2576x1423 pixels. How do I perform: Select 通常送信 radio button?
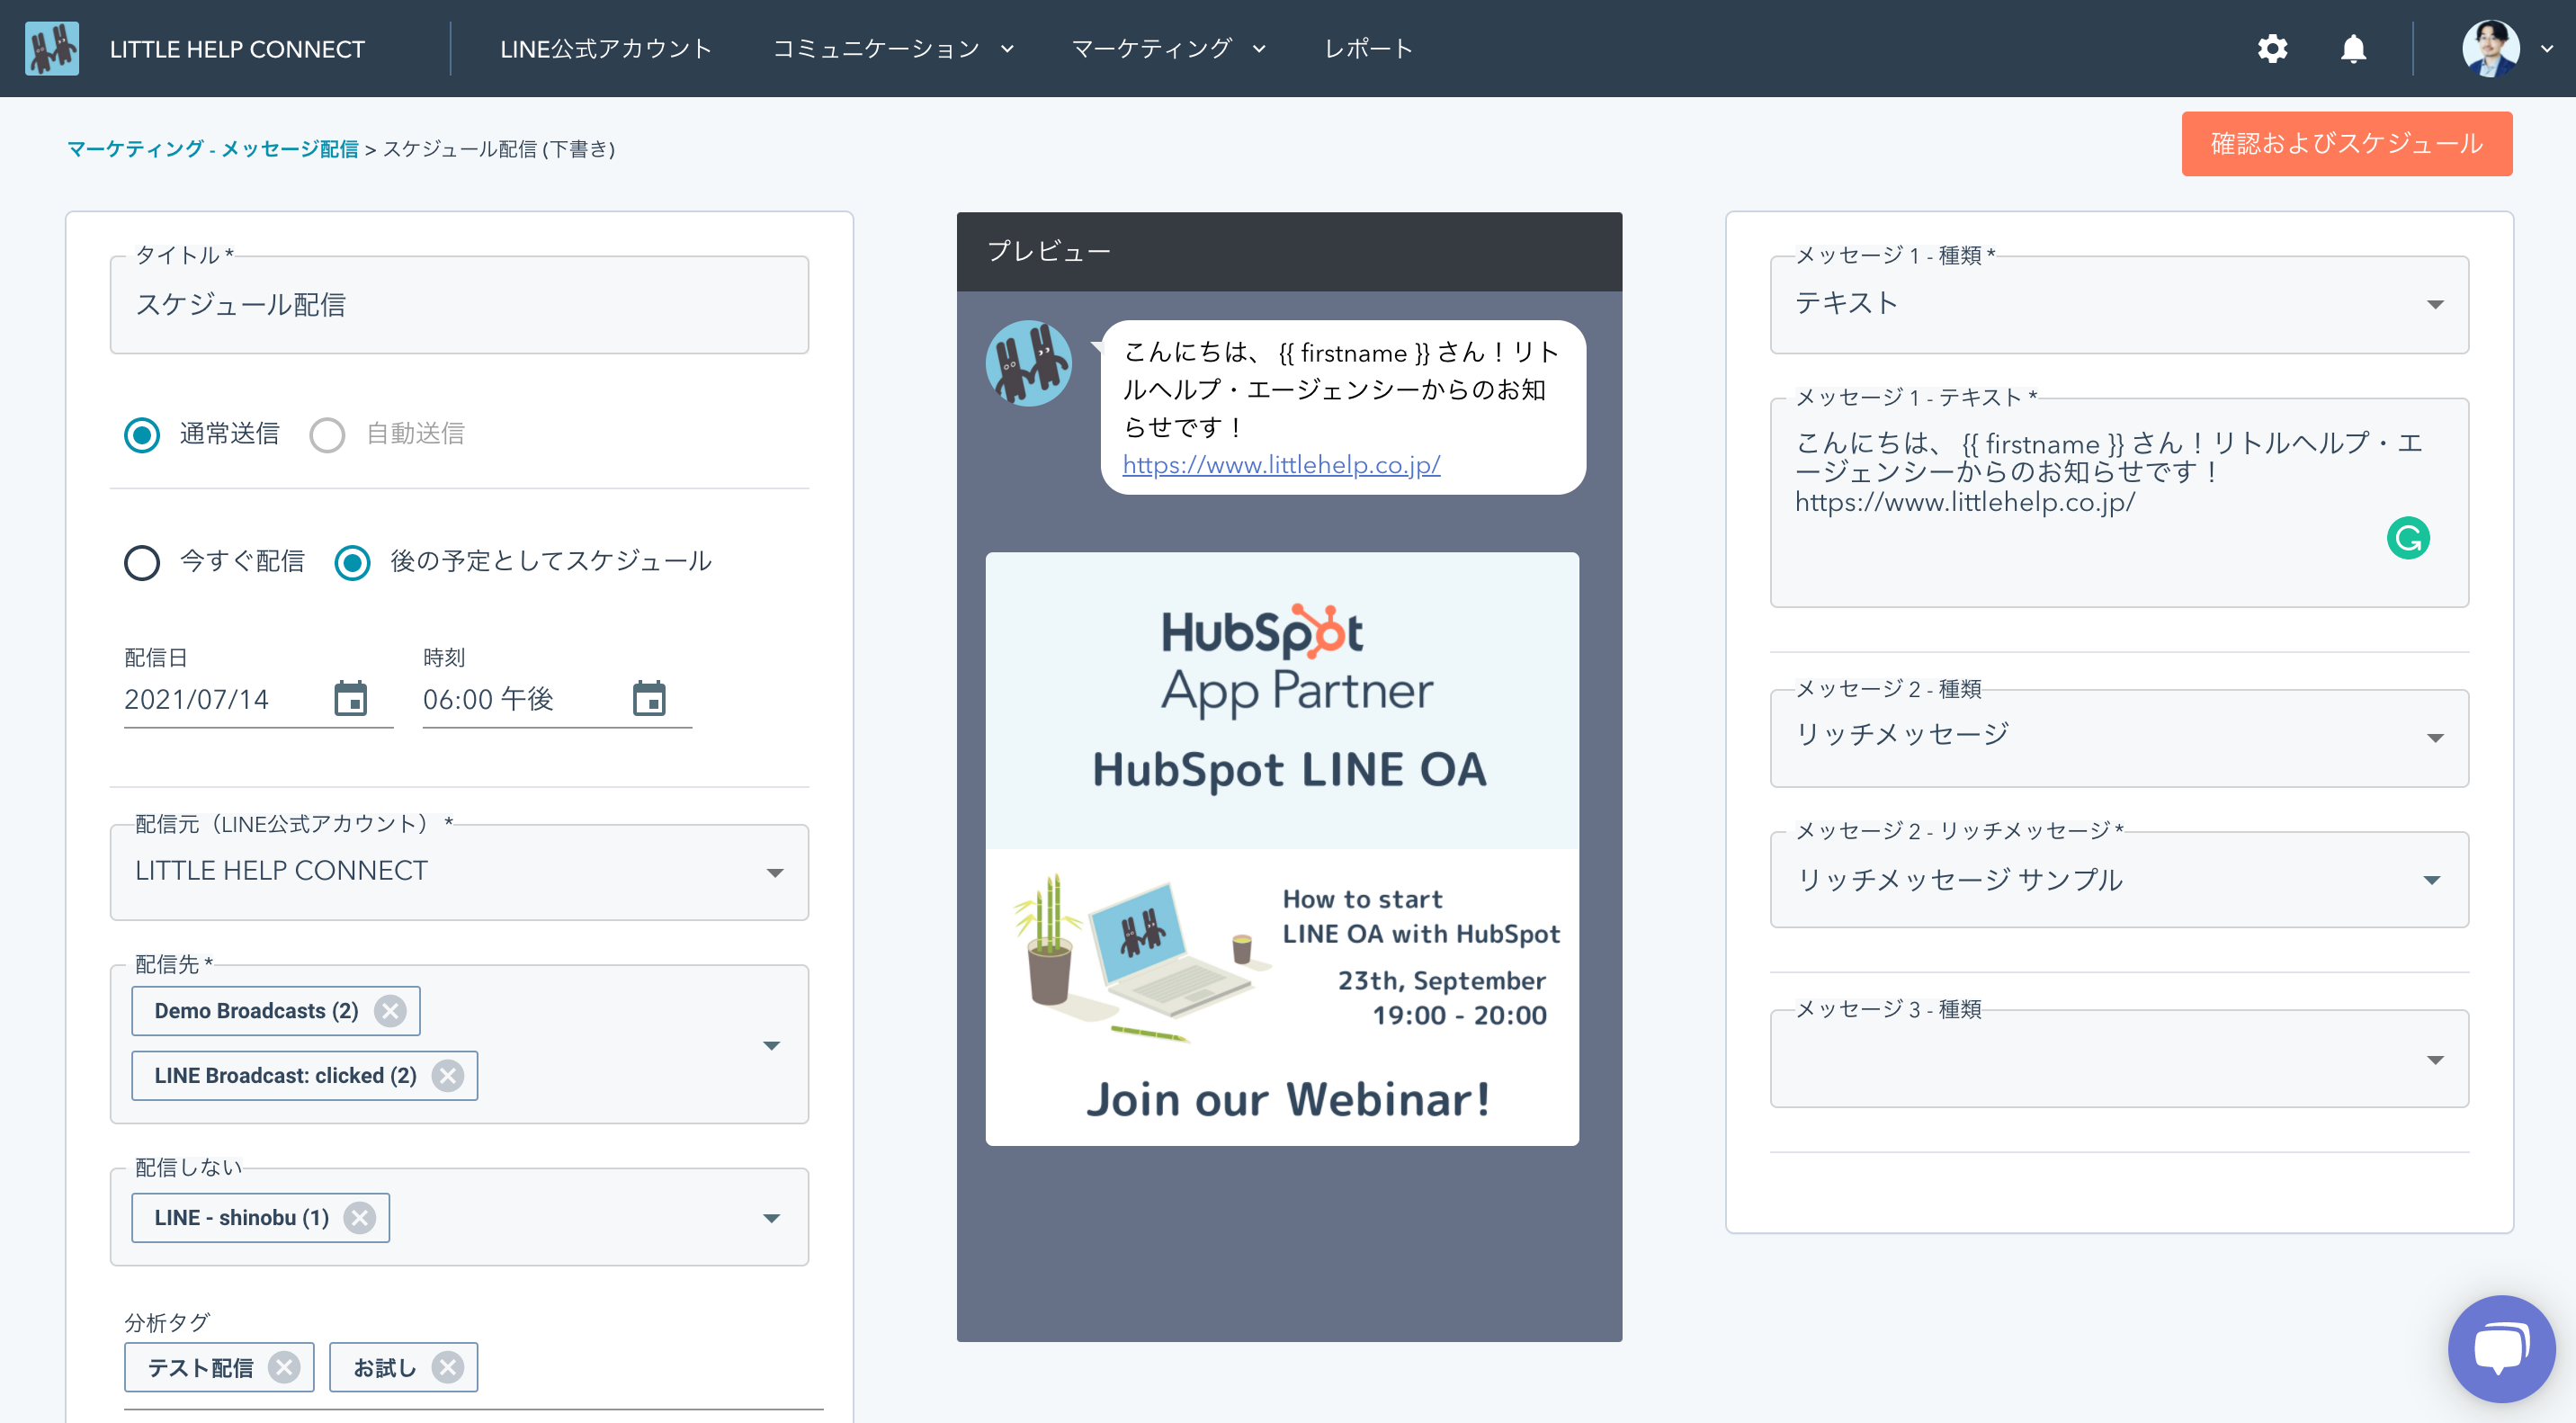pyautogui.click(x=142, y=435)
